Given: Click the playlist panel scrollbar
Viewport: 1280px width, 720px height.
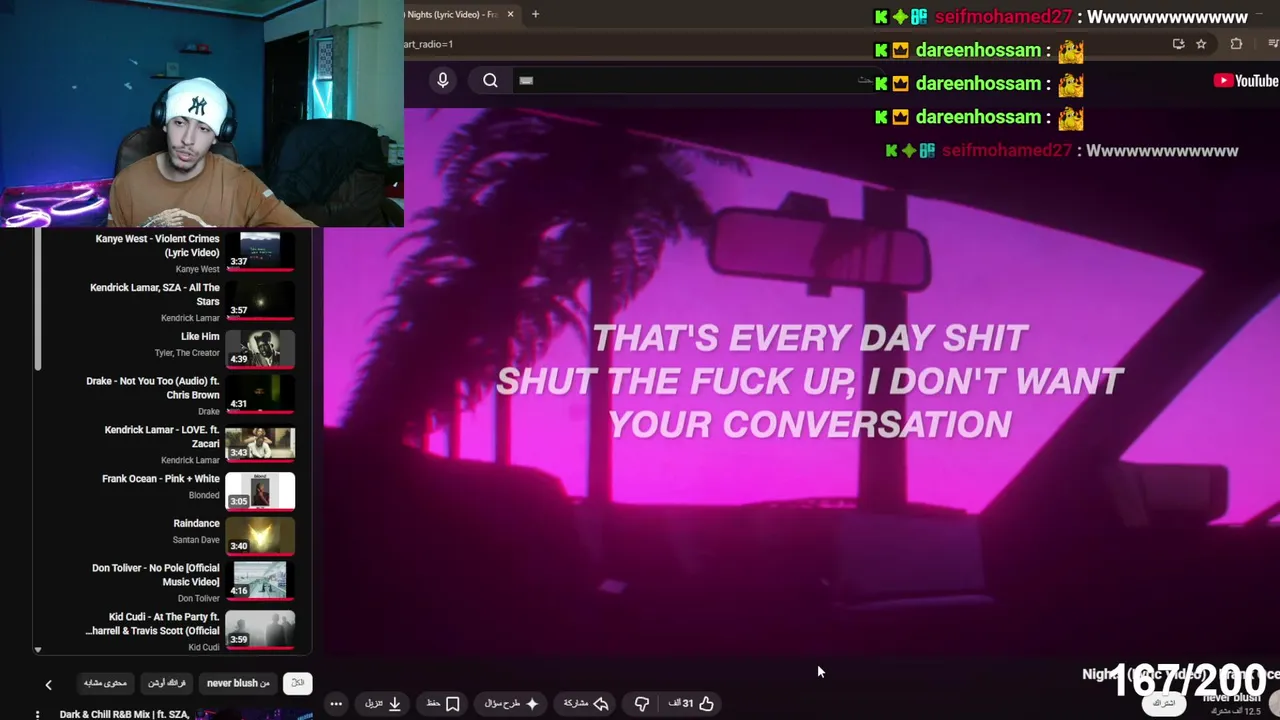Looking at the screenshot, I should (38, 300).
